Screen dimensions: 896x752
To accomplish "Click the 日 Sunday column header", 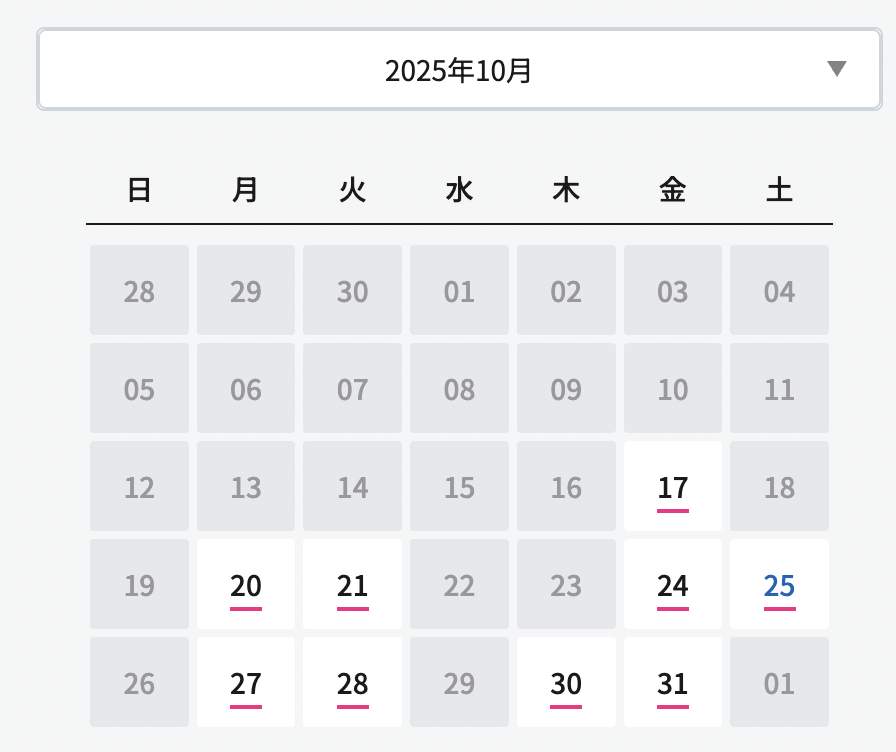I will coord(139,190).
